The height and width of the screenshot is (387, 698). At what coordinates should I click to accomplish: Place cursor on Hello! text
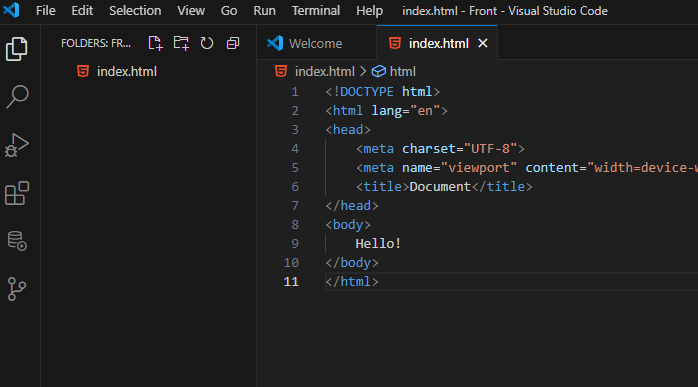click(x=378, y=244)
